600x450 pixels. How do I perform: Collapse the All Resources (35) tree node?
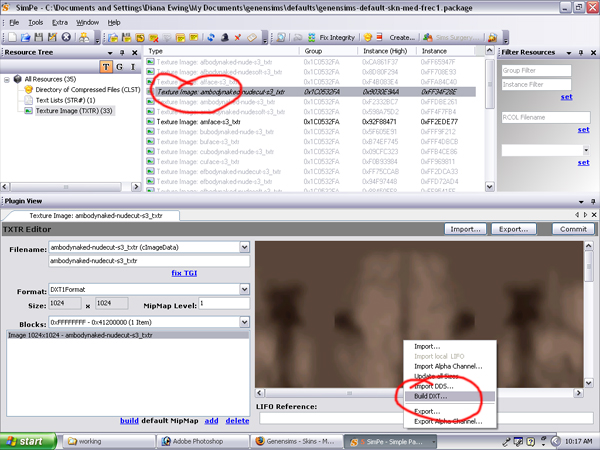(x=7, y=80)
